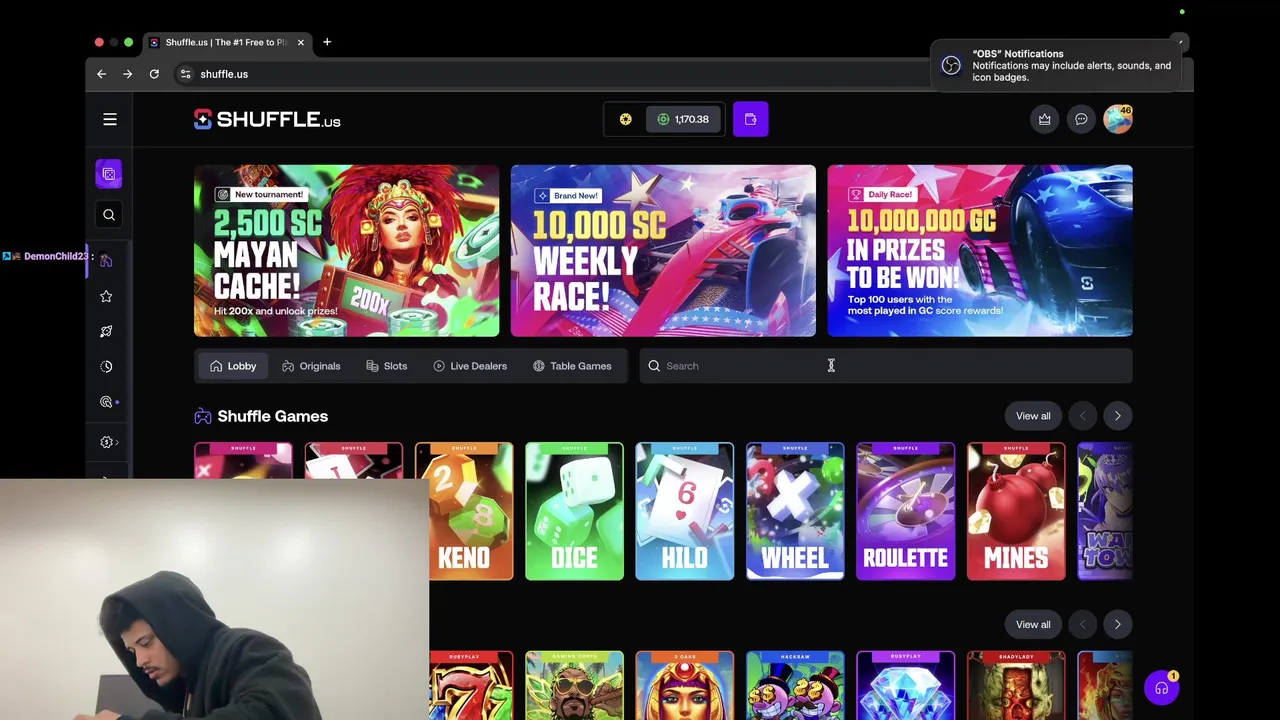Switch to the Originals tab
Viewport: 1280px width, 720px height.
[x=311, y=366]
